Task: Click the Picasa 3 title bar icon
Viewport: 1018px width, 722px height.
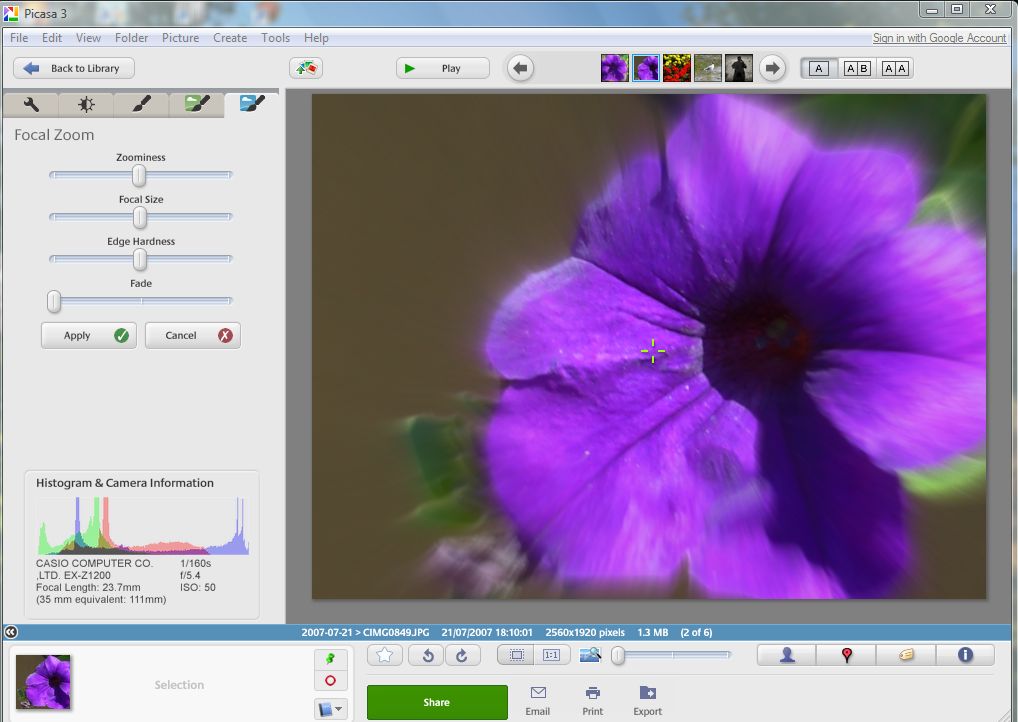Action: (x=11, y=13)
